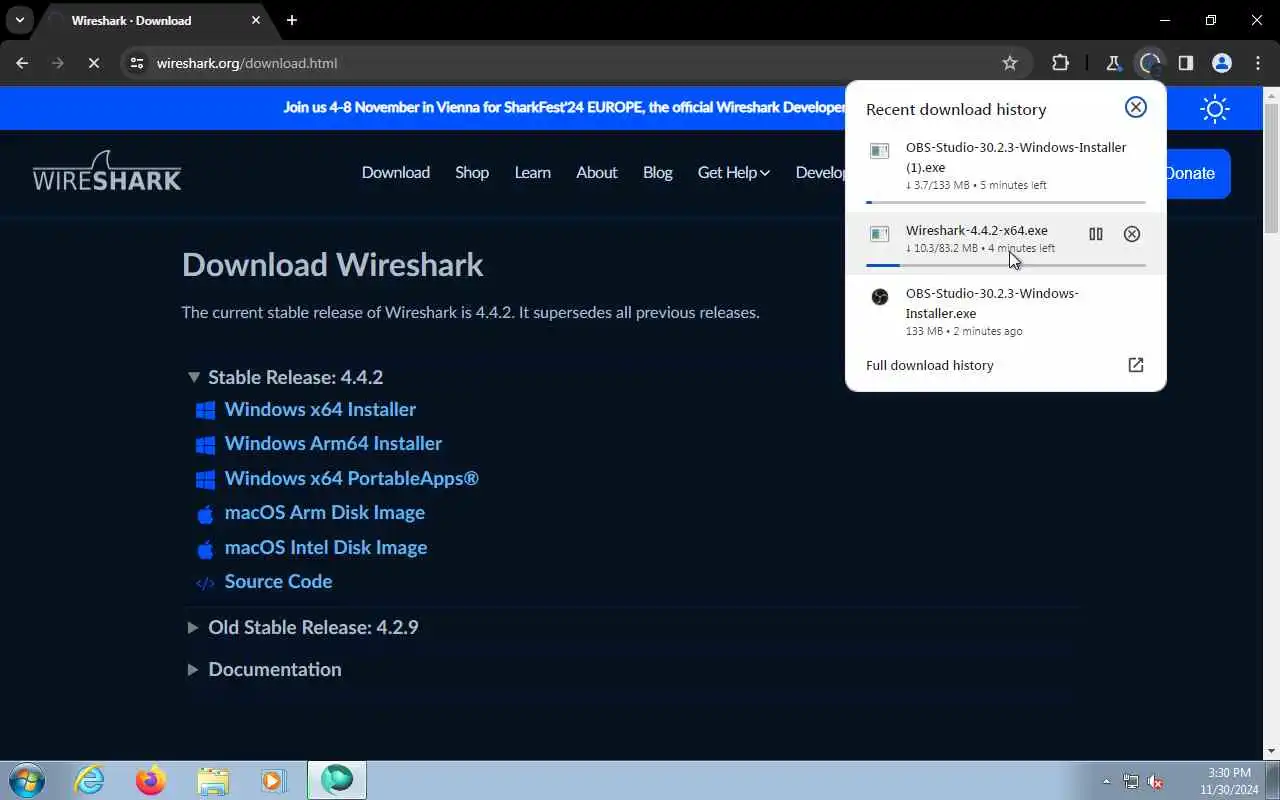Open the Blog navigation item
Image resolution: width=1280 pixels, height=800 pixels.
click(x=658, y=172)
